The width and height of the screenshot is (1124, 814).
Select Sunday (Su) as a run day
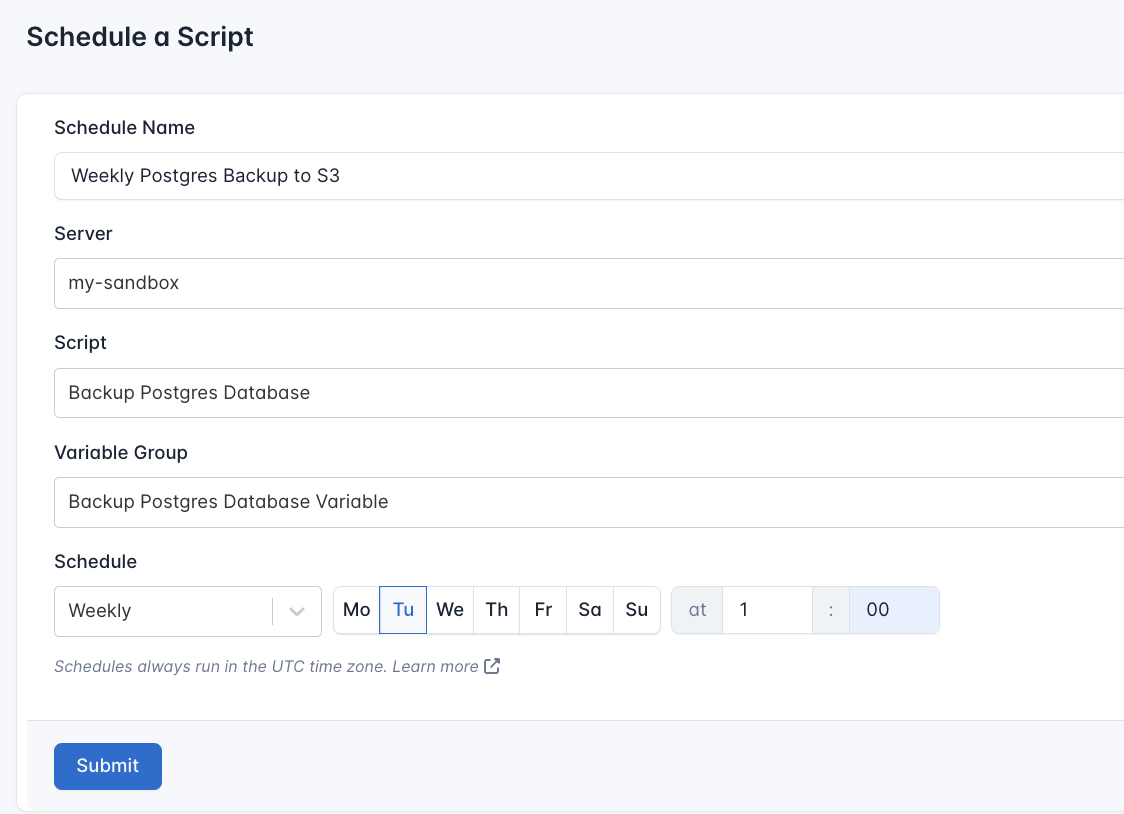[636, 609]
